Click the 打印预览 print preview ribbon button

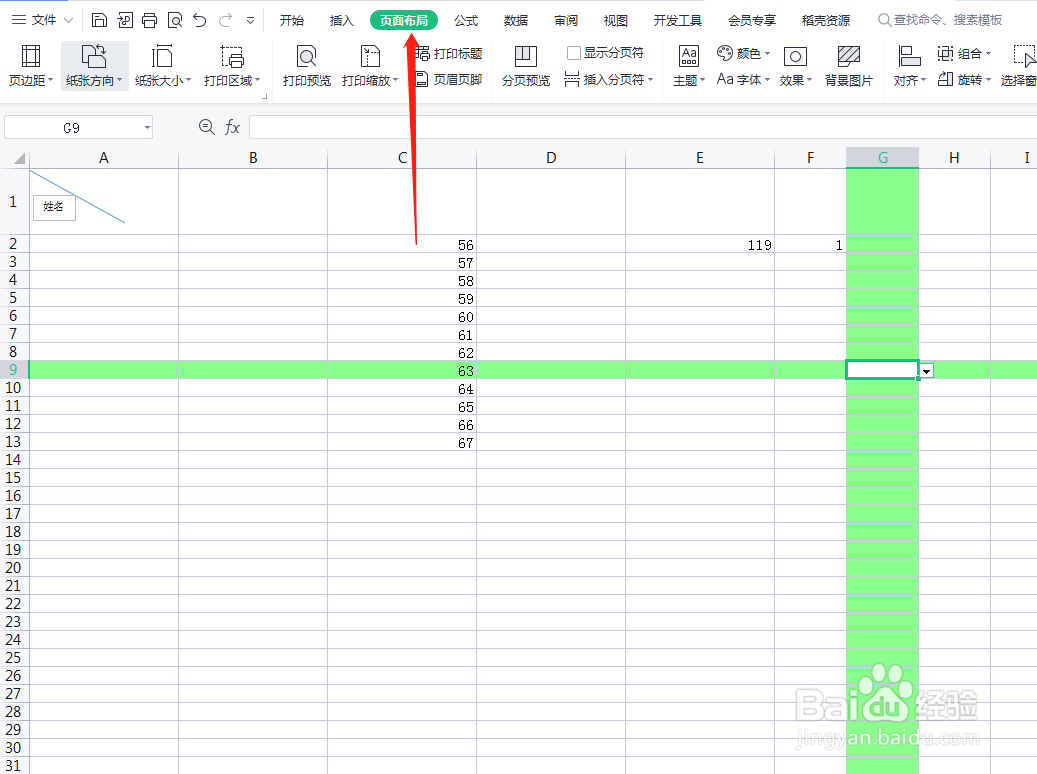pos(306,65)
